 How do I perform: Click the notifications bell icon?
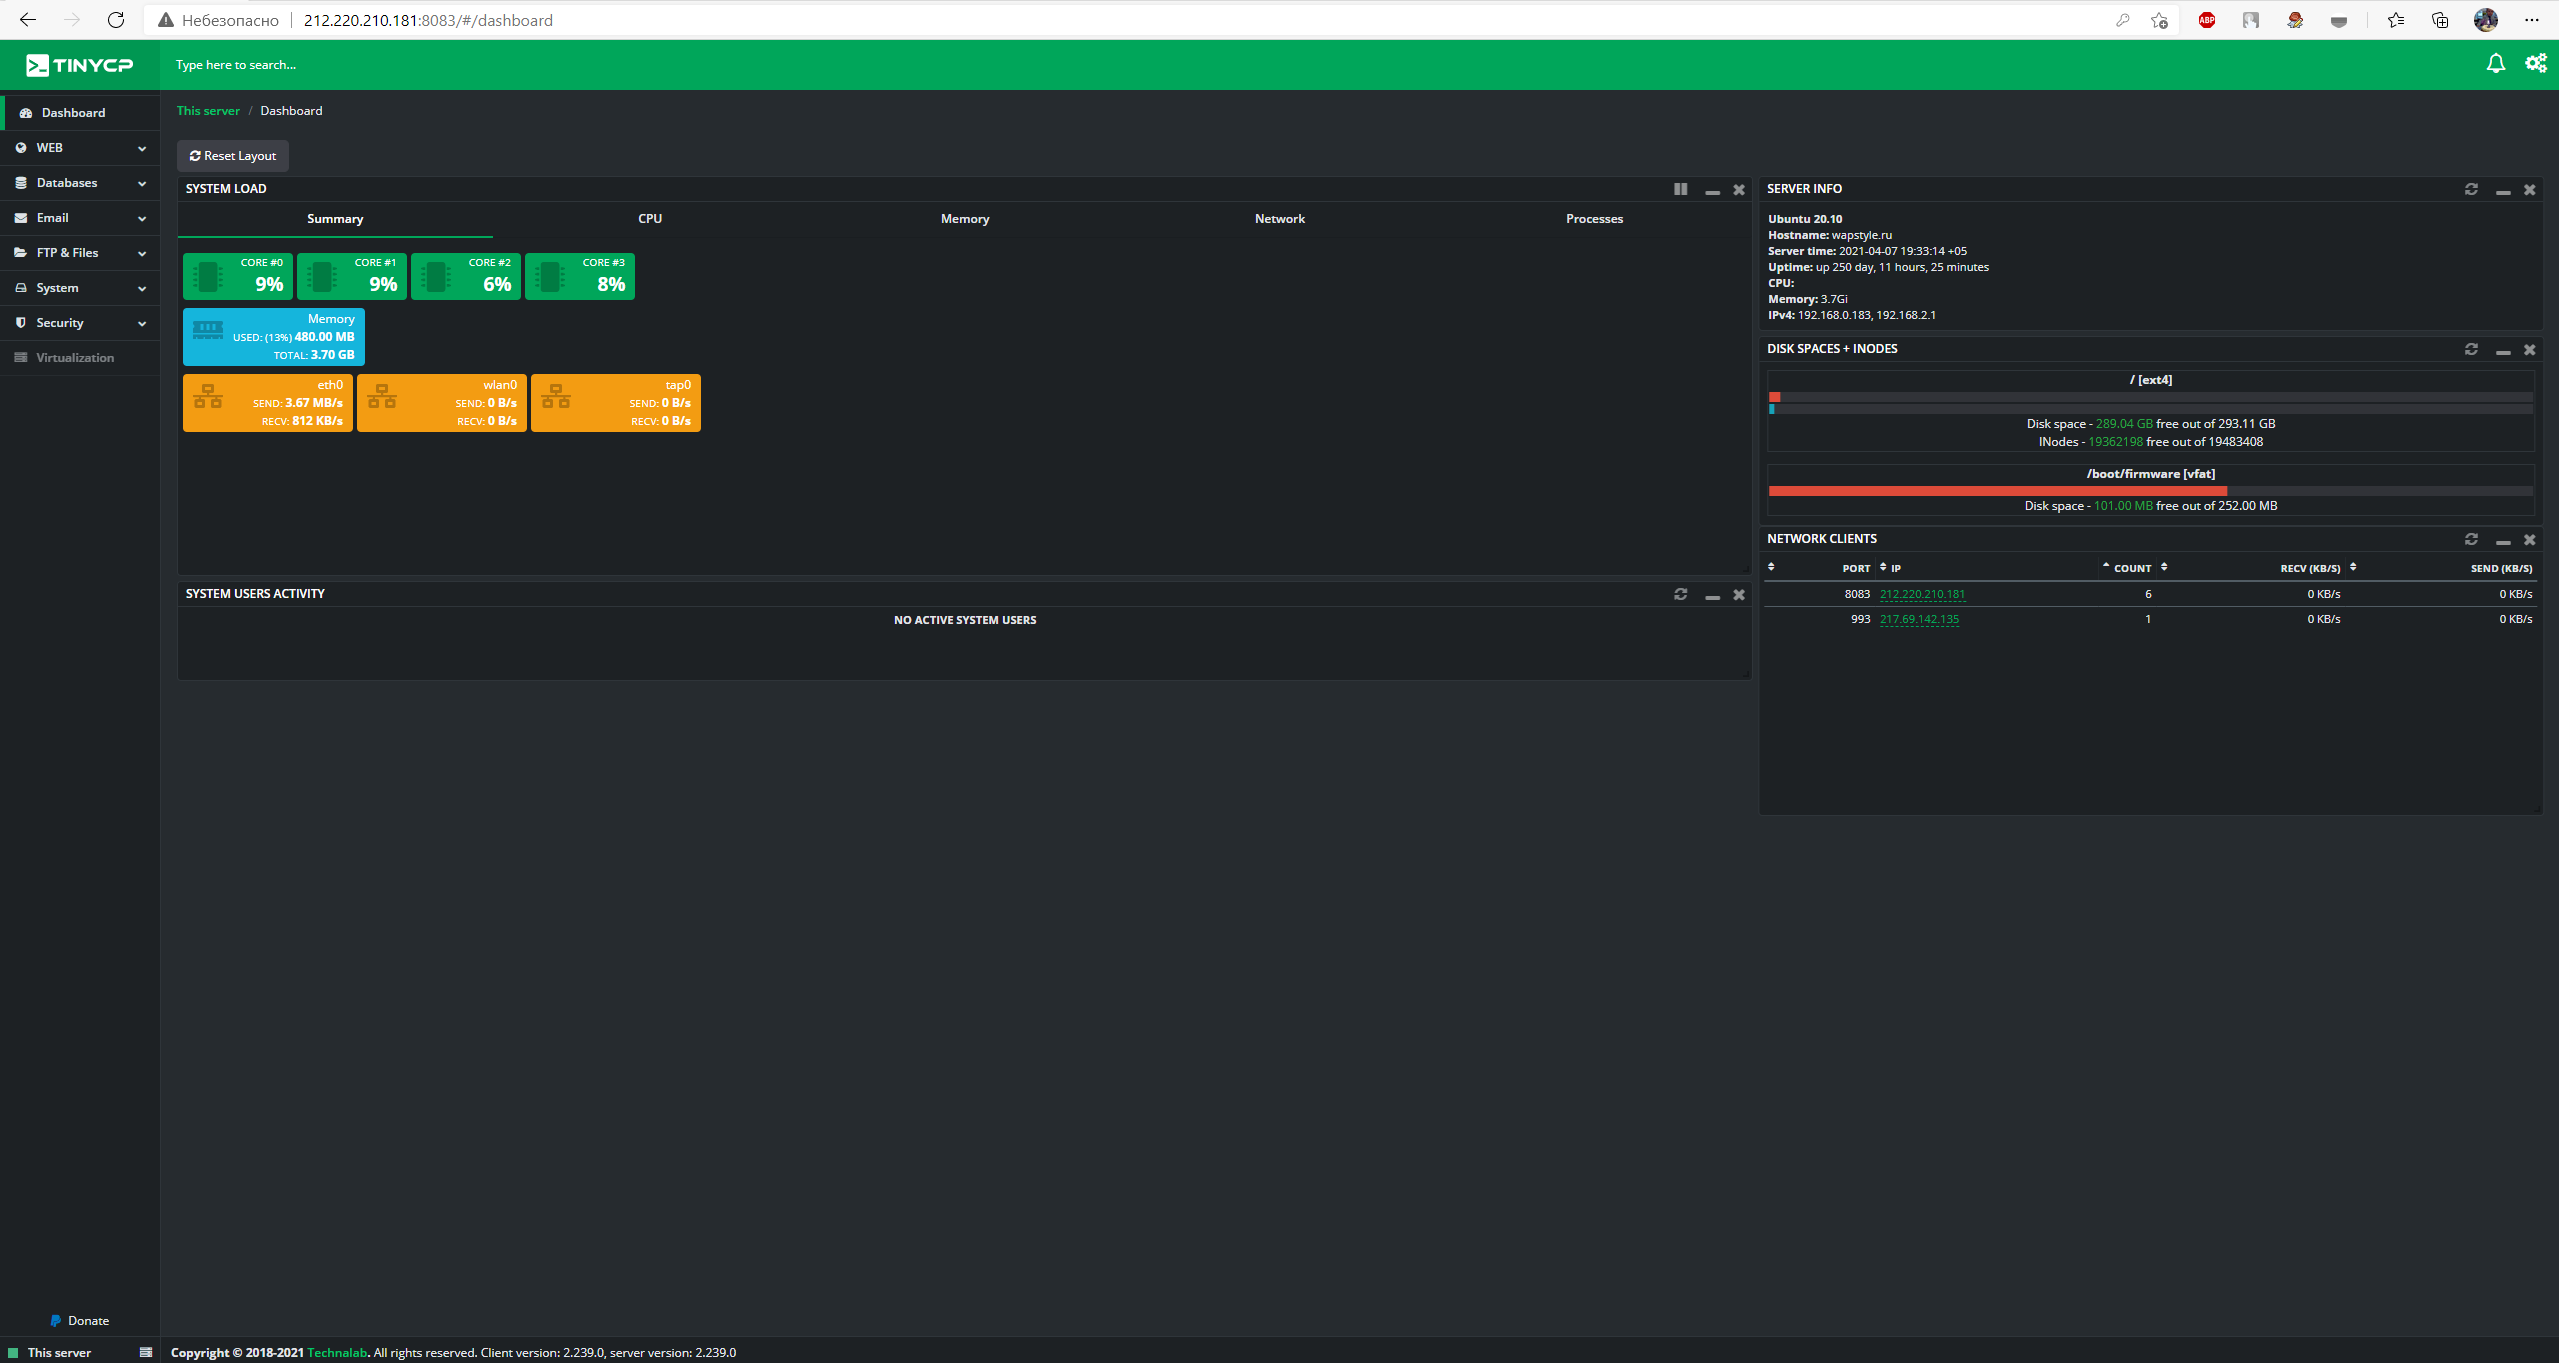pyautogui.click(x=2495, y=64)
